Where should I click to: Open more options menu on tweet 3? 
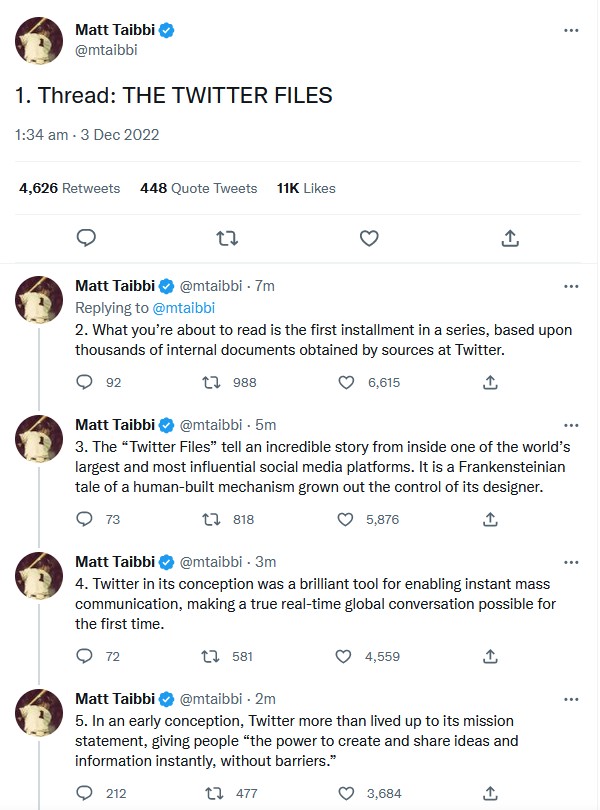click(x=571, y=425)
